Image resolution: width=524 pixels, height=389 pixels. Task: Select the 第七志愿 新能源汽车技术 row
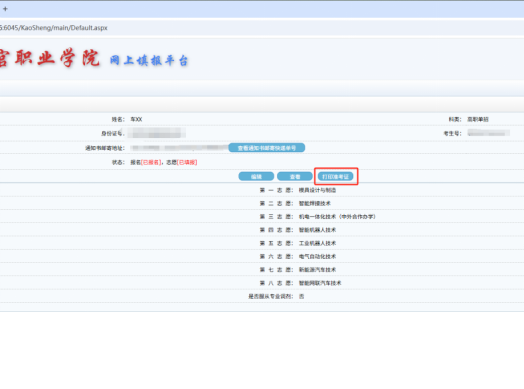262,270
